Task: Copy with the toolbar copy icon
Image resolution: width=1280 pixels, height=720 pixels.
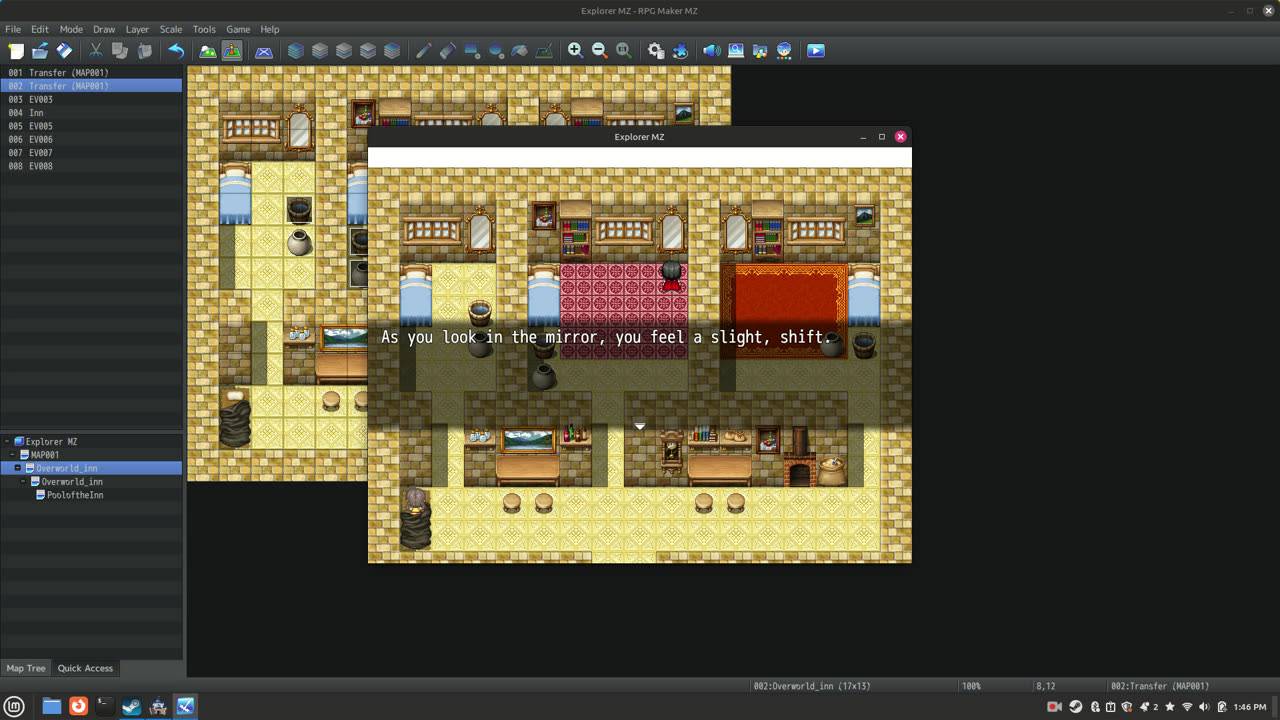Action: tap(120, 51)
